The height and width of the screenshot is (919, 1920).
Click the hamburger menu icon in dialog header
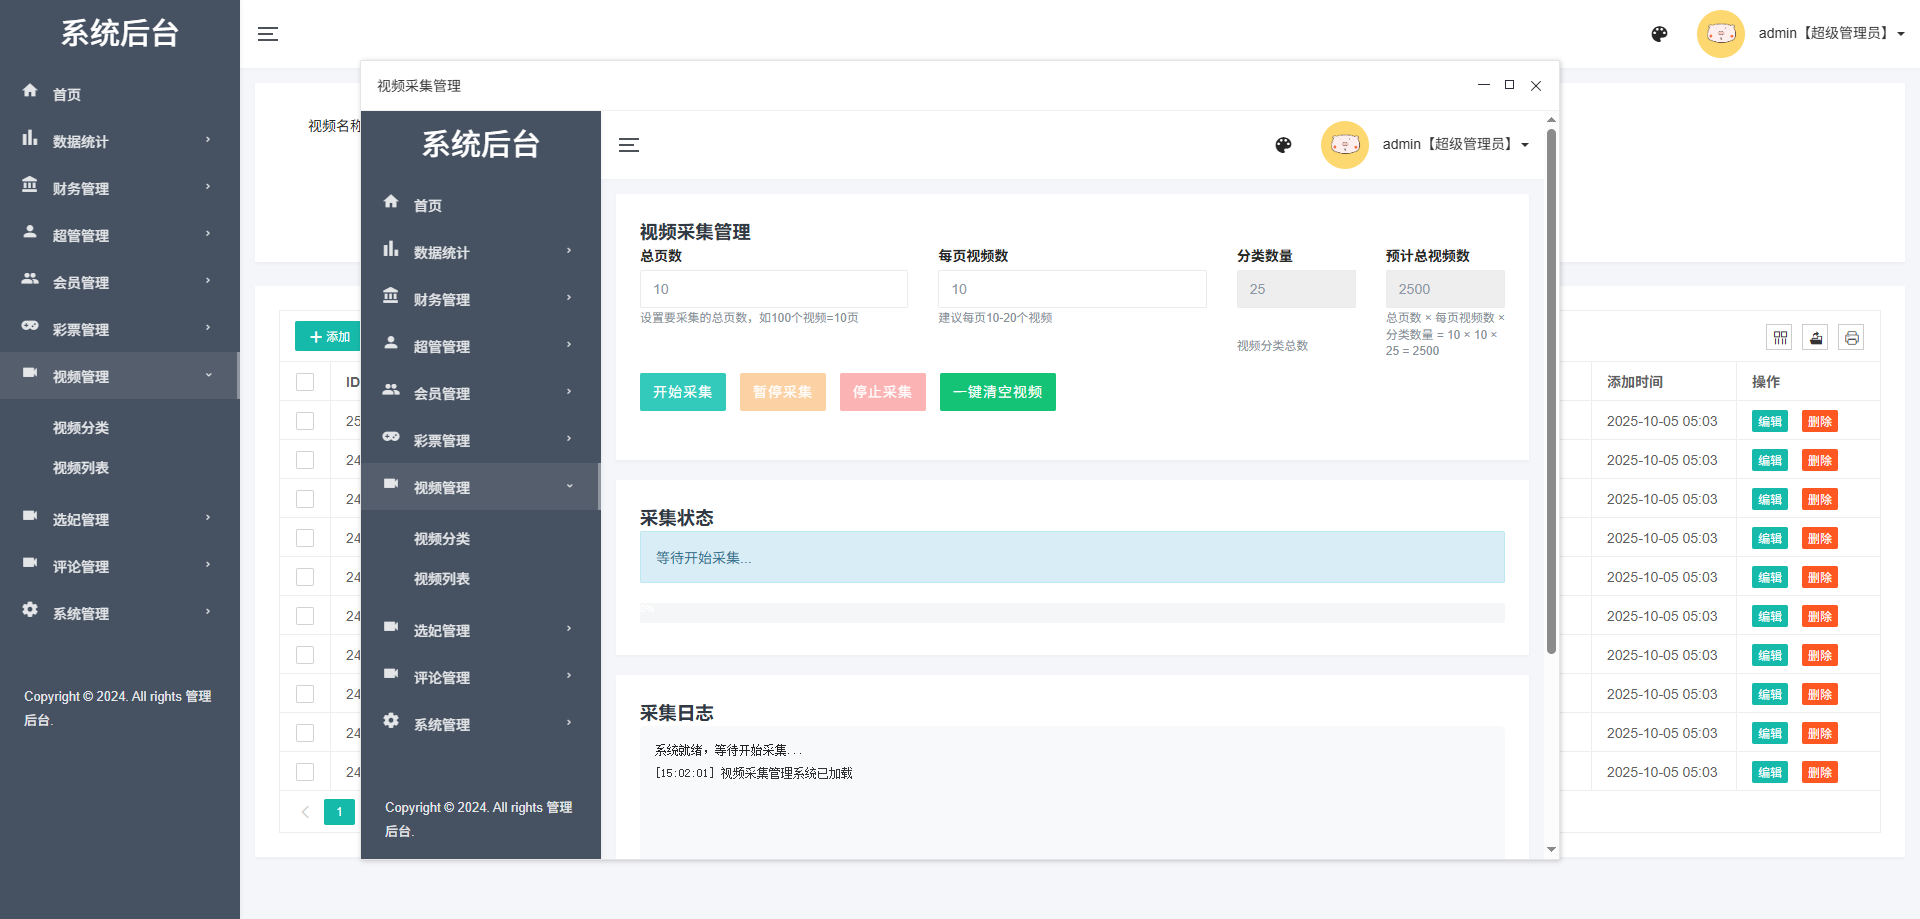629,145
